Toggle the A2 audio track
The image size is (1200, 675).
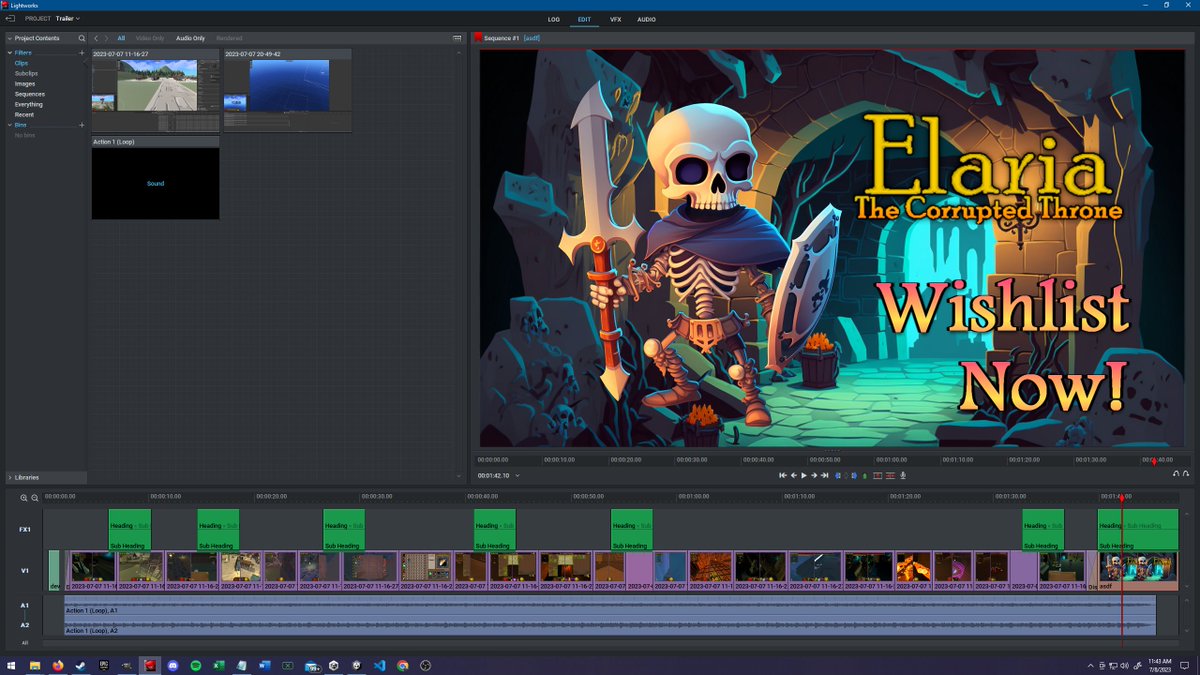pos(25,625)
